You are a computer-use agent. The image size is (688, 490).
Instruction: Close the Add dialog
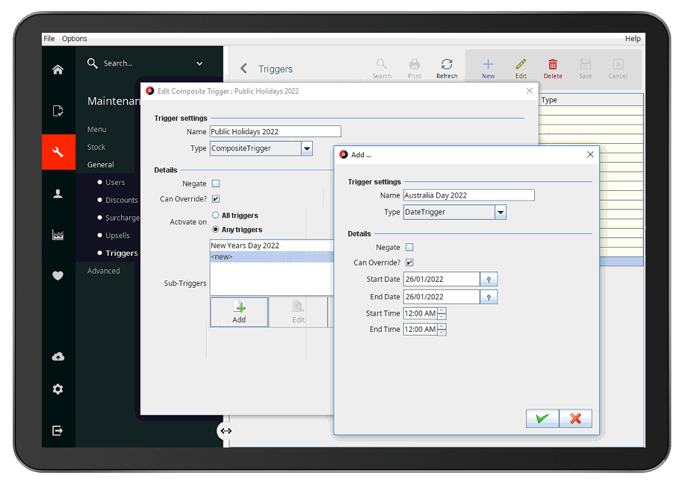pyautogui.click(x=590, y=154)
